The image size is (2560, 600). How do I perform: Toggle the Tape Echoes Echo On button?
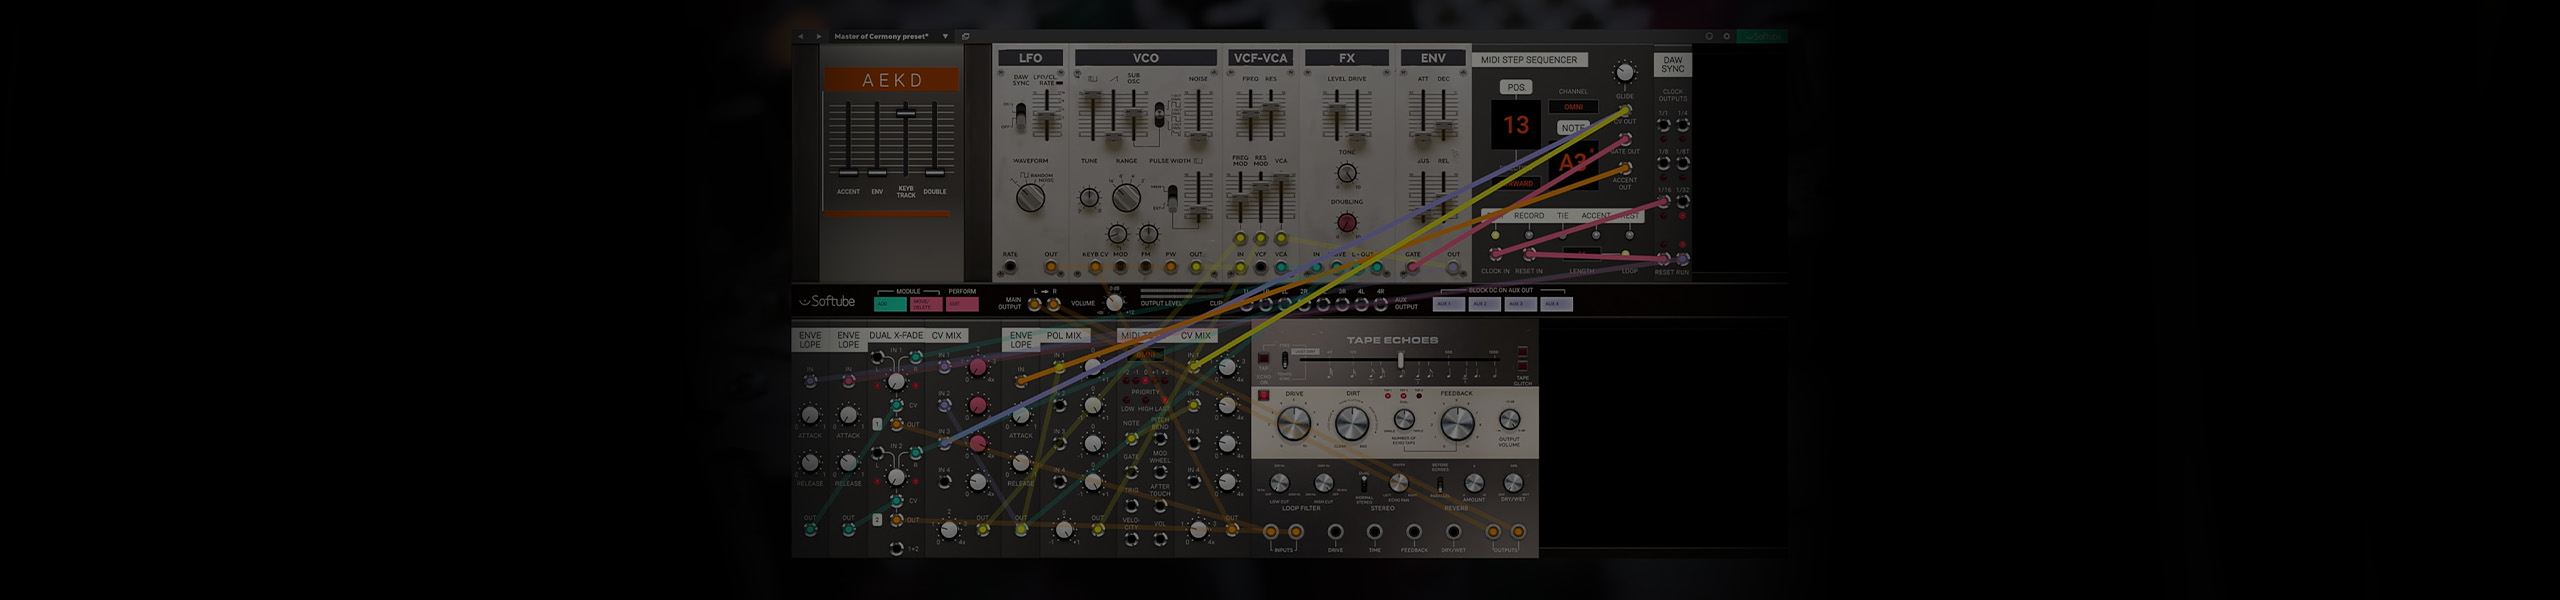[x=1263, y=358]
